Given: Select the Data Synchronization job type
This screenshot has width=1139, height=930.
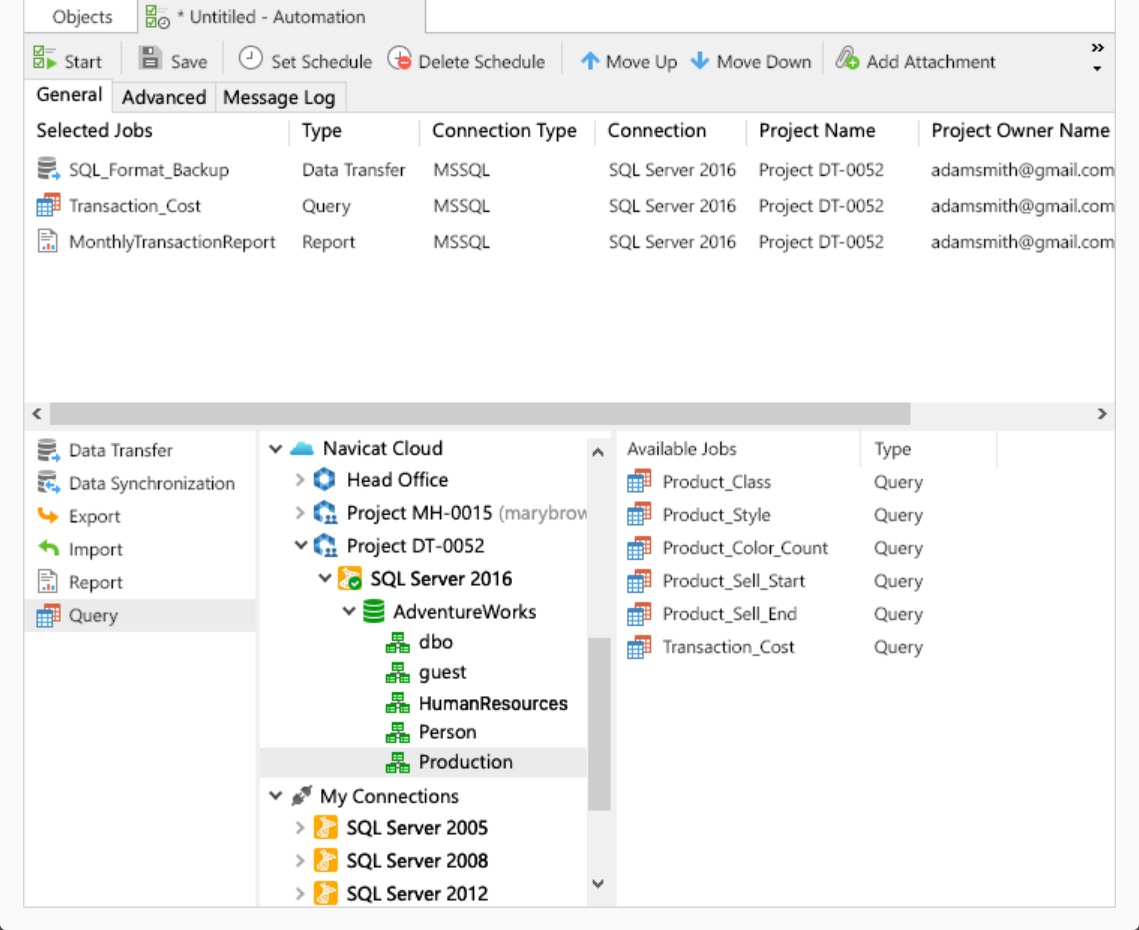Looking at the screenshot, I should [151, 484].
